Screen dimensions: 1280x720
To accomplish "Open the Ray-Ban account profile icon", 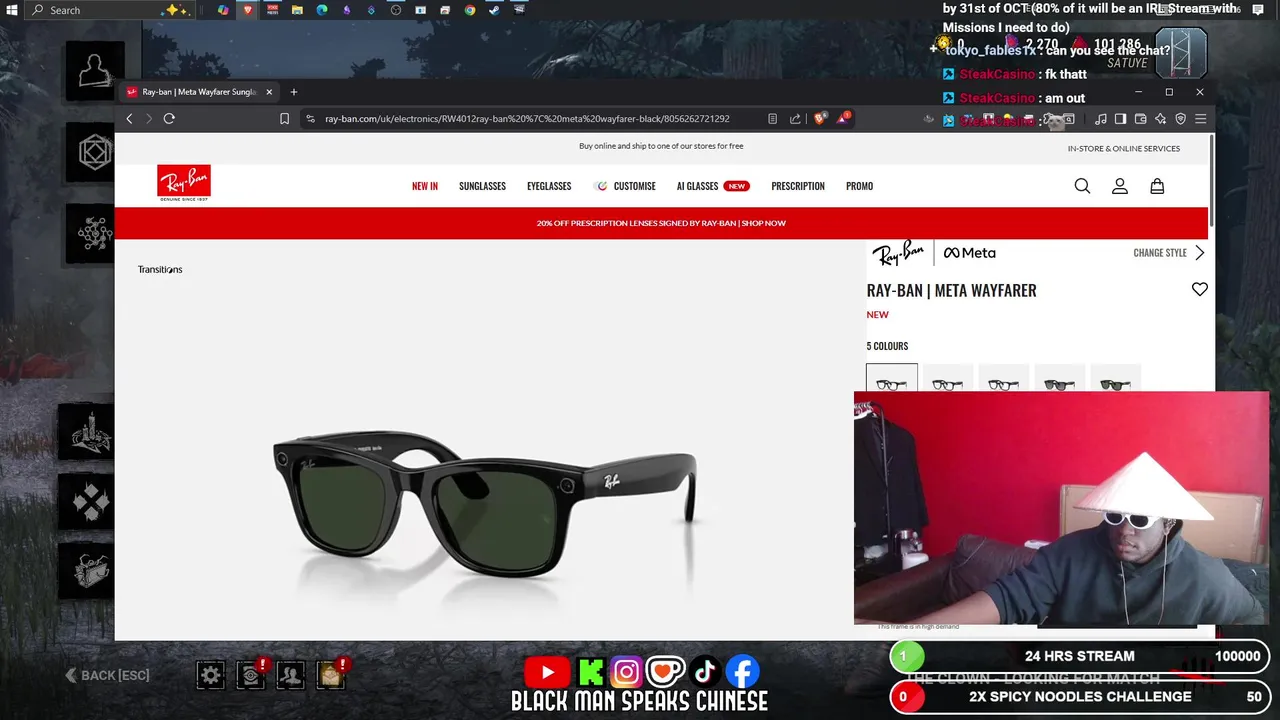I will point(1120,186).
